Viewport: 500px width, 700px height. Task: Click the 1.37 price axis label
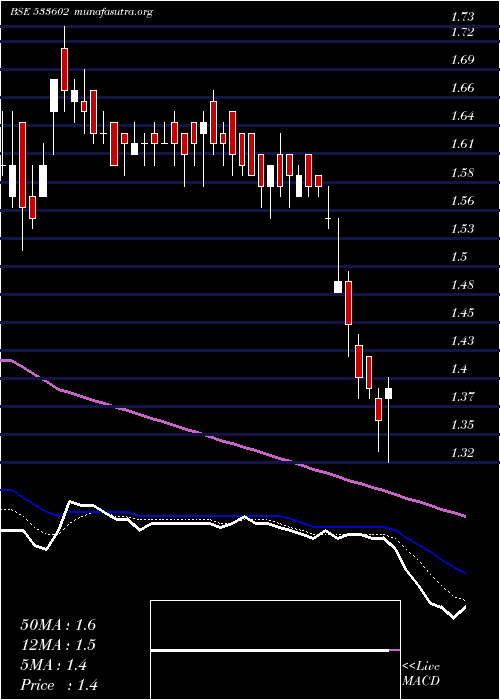[463, 396]
